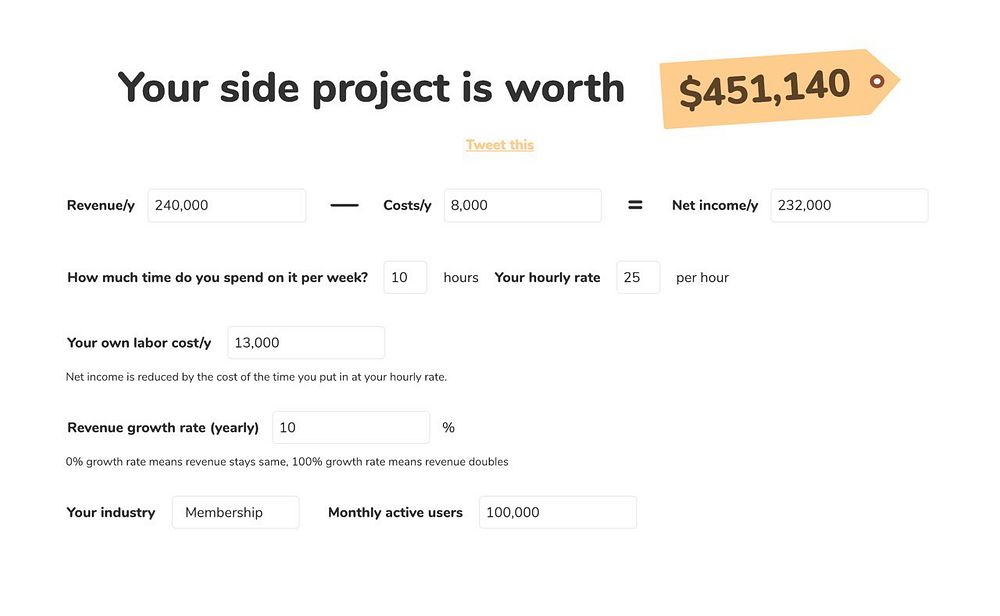Click the "Your industry" label
Screen dimensions: 1000x616
[111, 513]
